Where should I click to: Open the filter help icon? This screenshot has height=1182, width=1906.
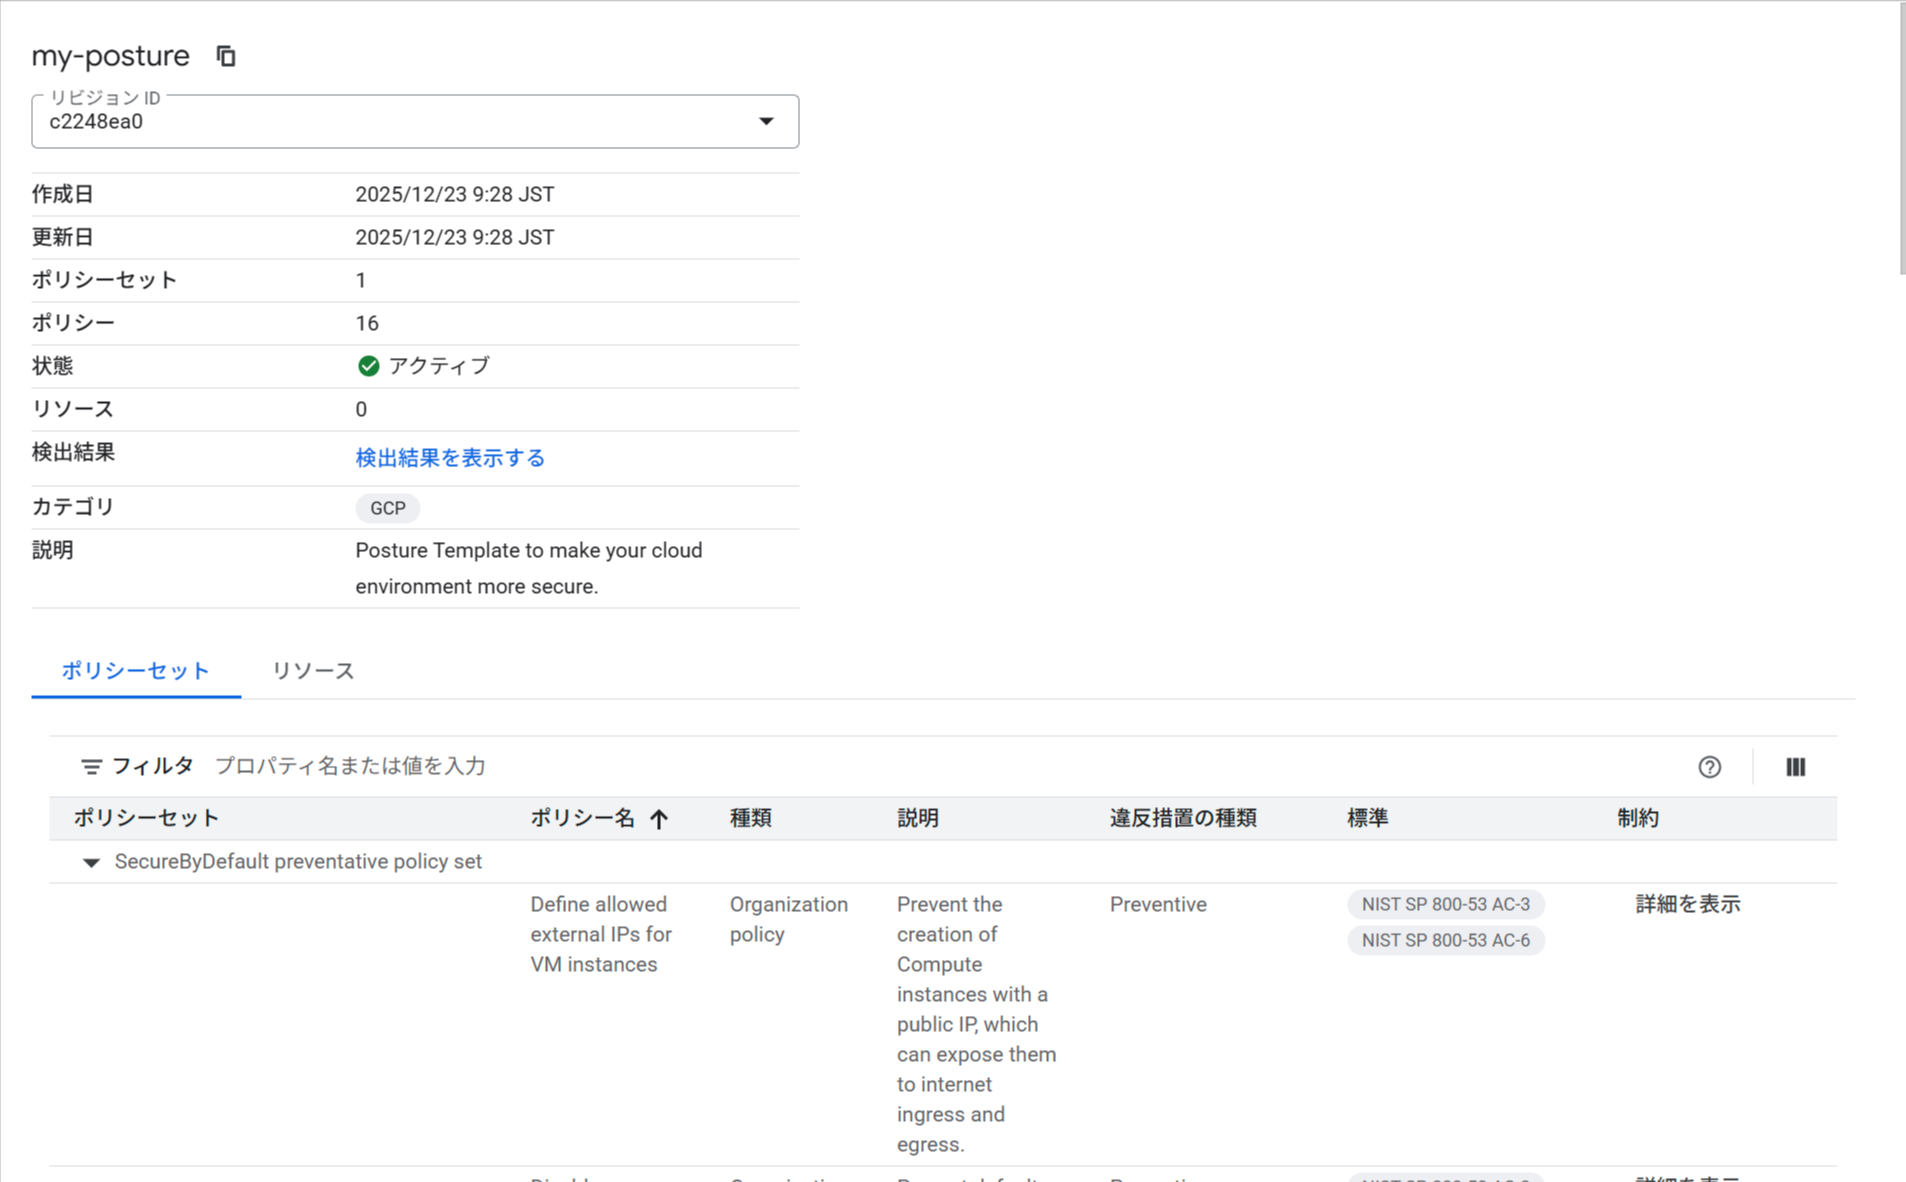point(1709,767)
